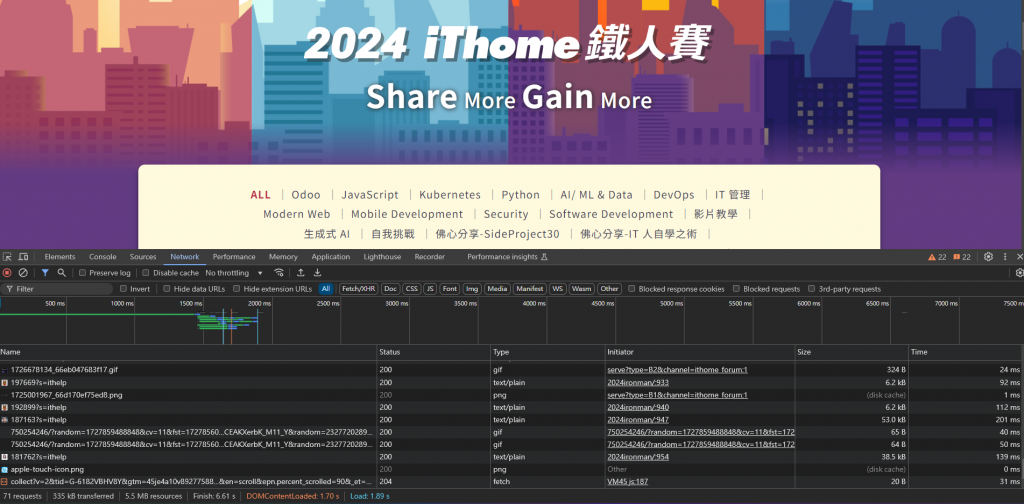
Task: Stop recording the network log
Action: (x=7, y=273)
